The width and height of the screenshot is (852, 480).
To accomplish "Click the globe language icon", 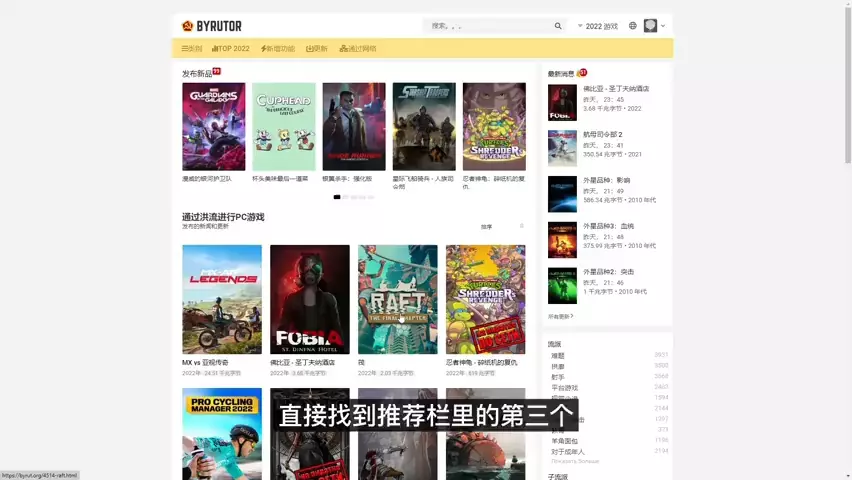I will tap(632, 26).
